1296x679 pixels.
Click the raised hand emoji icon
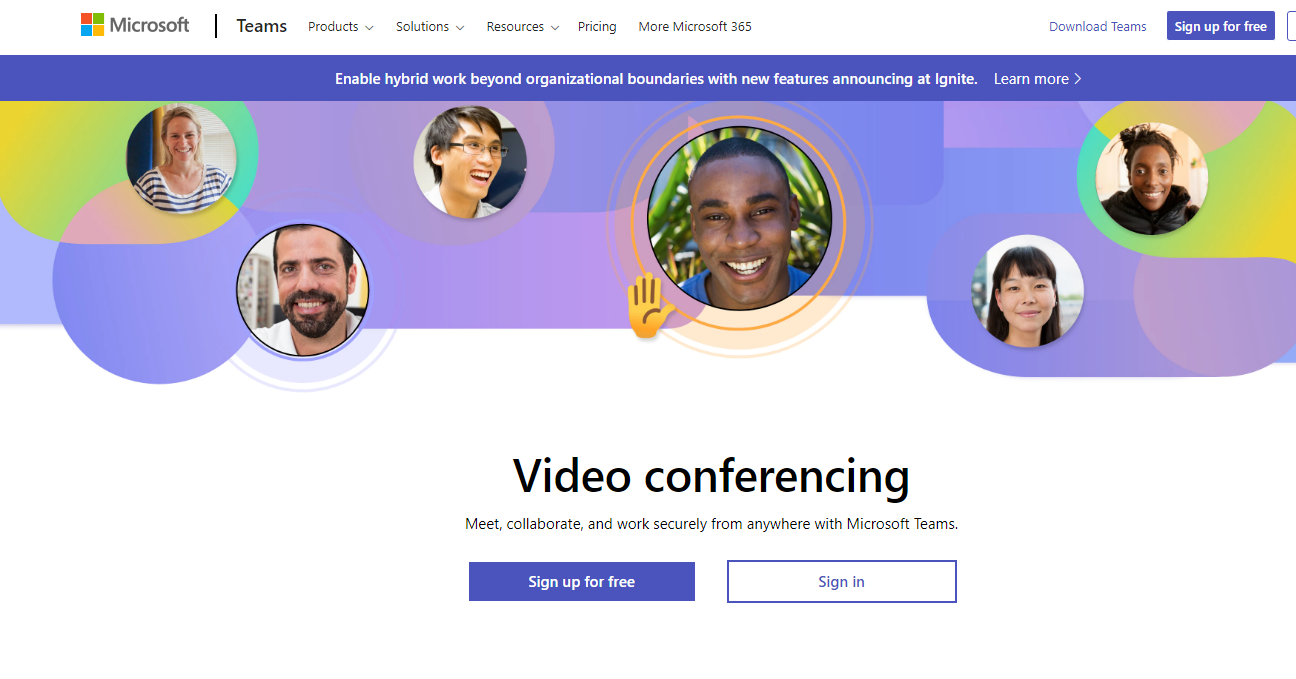coord(649,305)
